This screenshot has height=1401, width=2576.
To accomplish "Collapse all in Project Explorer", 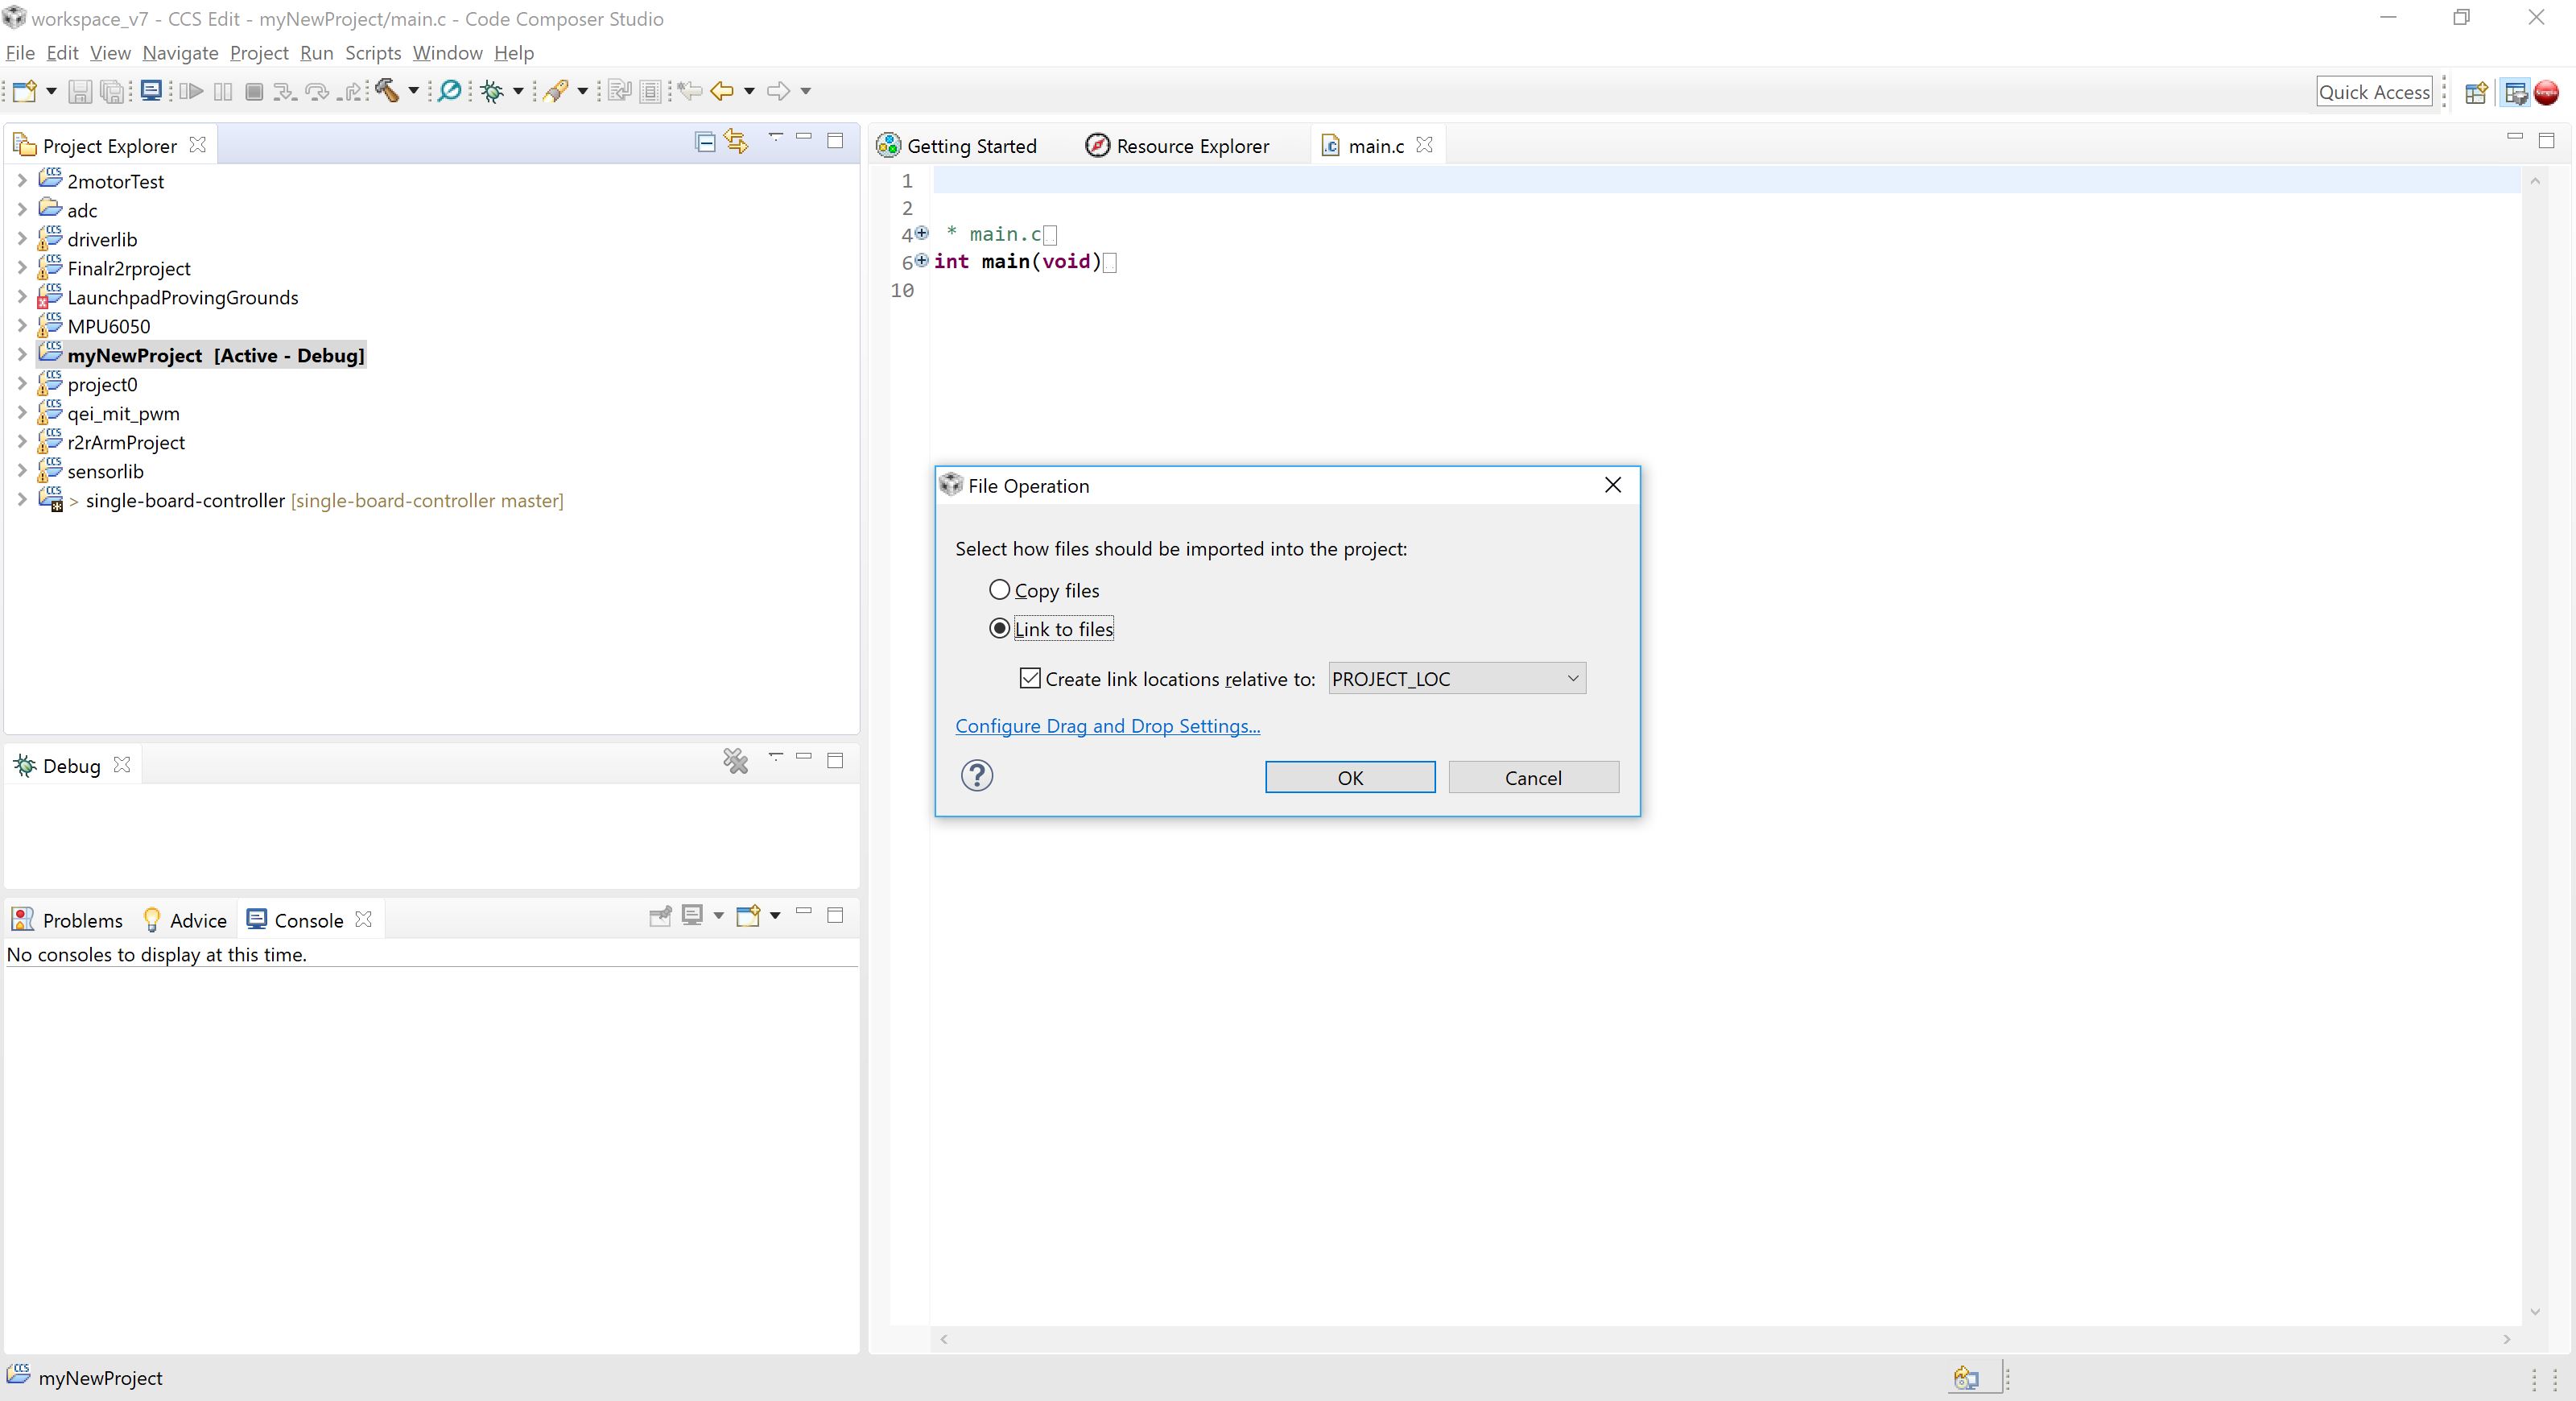I will 705,142.
